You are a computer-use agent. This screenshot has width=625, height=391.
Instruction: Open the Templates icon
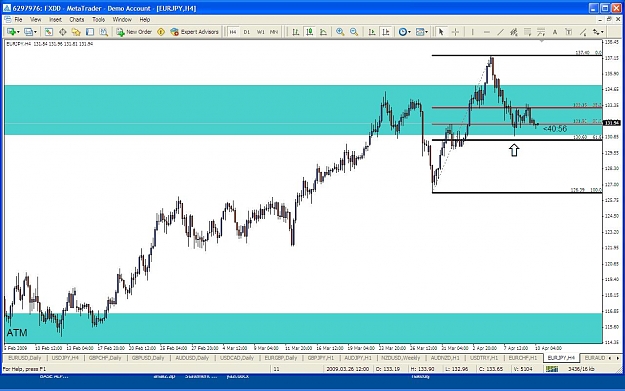pyautogui.click(x=420, y=32)
